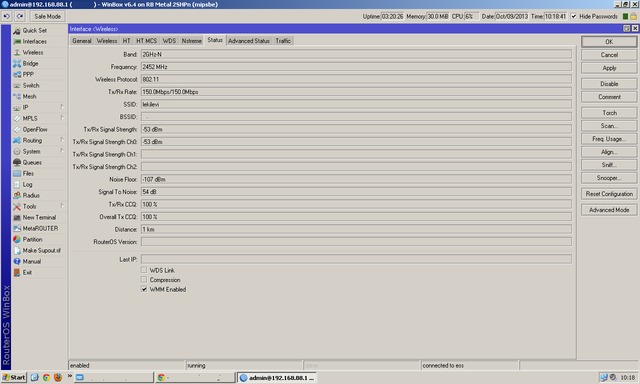640x384 pixels.
Task: Expand the System submenu
Action: [62, 151]
